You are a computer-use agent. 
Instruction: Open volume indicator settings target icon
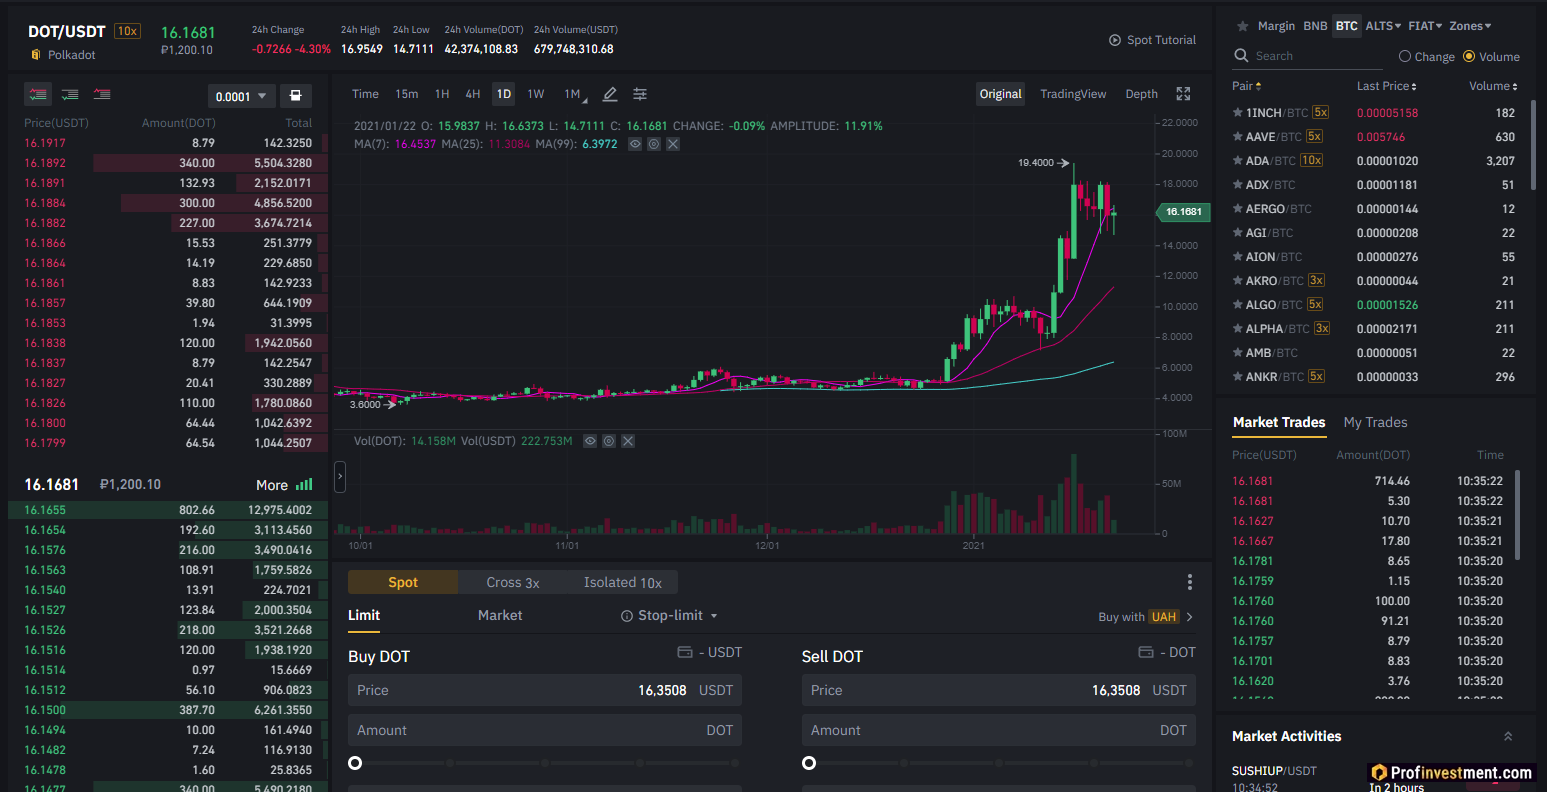(609, 441)
